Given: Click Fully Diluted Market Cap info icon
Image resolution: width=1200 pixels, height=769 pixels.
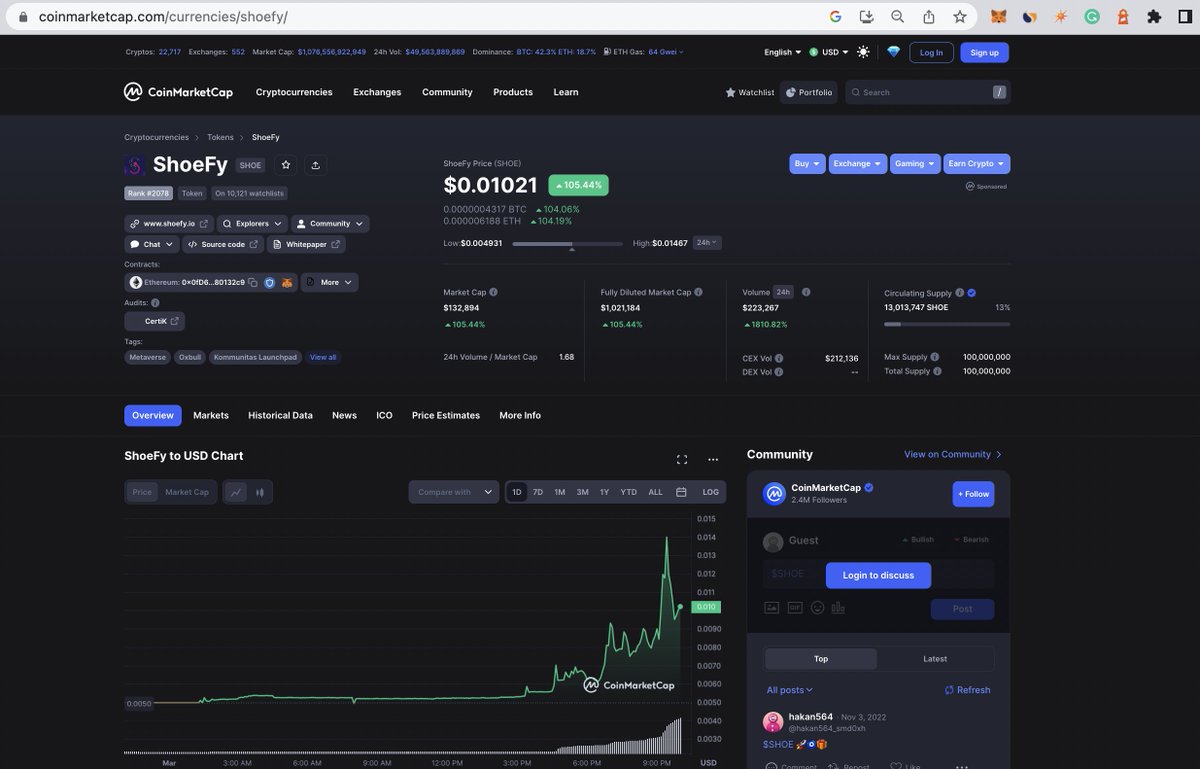Looking at the screenshot, I should point(698,292).
